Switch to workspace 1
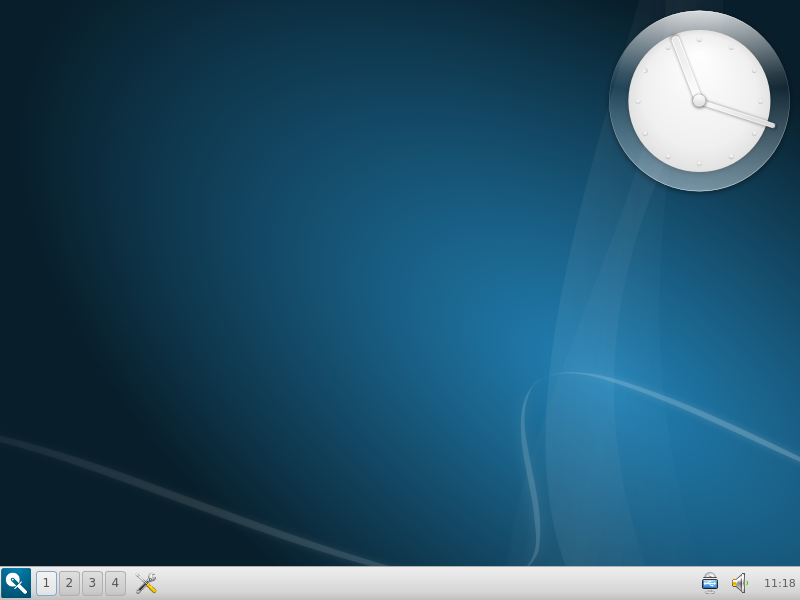 click(x=46, y=583)
